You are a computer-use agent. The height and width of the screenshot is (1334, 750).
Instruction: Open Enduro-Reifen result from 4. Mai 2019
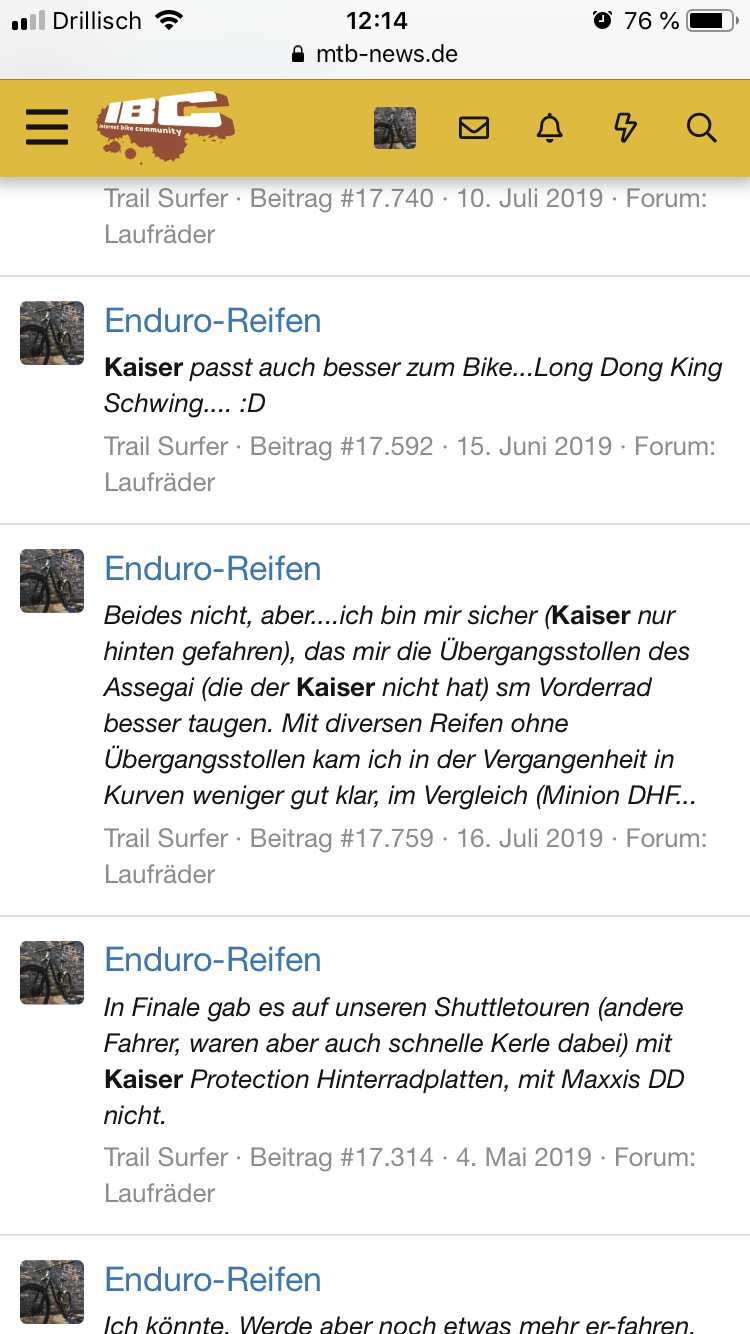(213, 960)
